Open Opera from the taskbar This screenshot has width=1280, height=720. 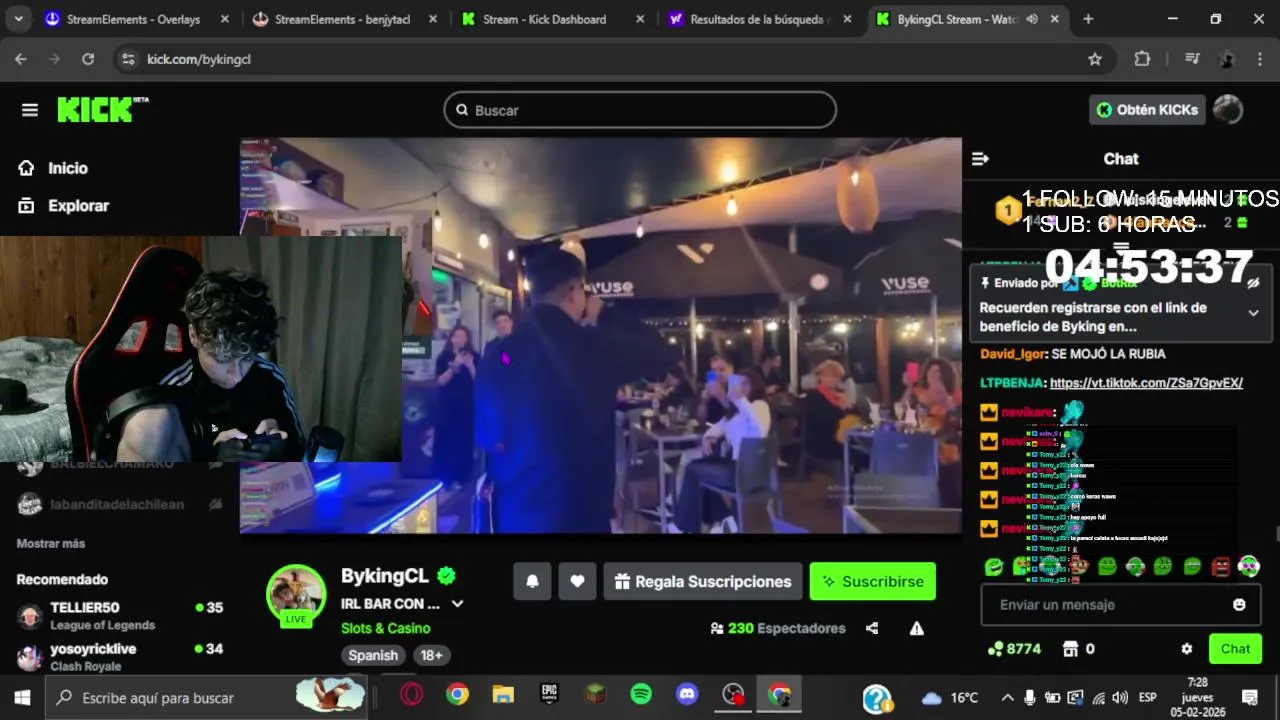[411, 694]
